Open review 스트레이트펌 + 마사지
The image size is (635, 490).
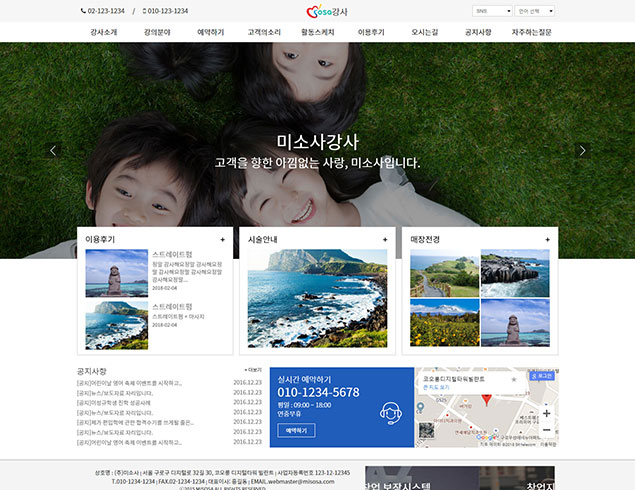pyautogui.click(x=178, y=316)
